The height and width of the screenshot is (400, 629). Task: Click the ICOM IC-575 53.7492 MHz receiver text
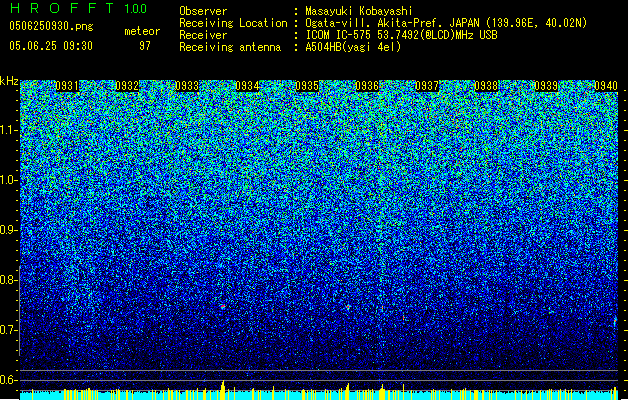(401, 35)
